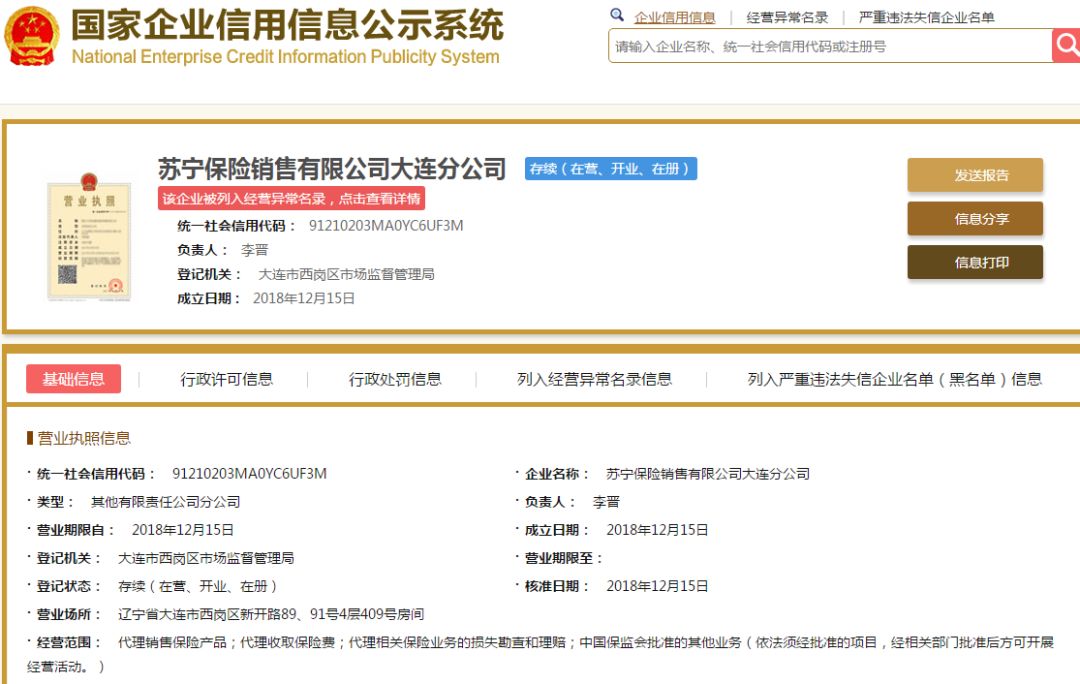
Task: Click the blue 存续 status badge
Action: click(610, 169)
